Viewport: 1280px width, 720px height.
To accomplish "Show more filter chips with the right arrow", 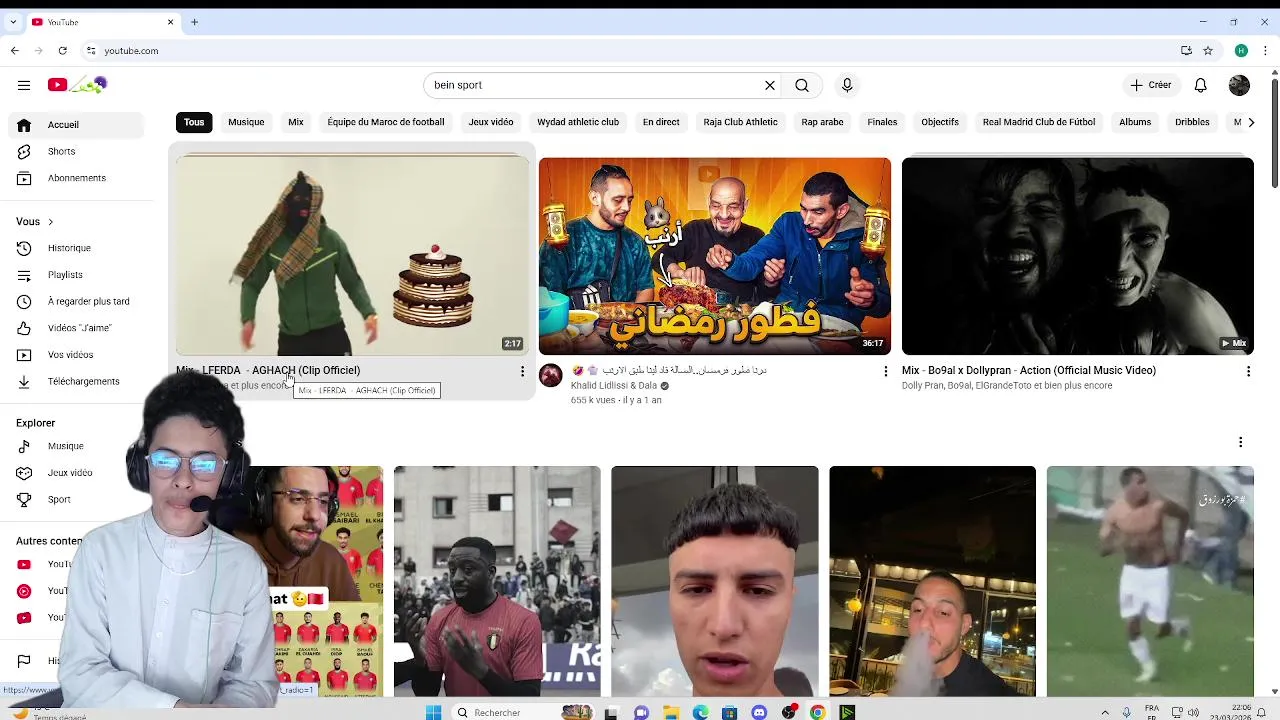I will pyautogui.click(x=1250, y=122).
